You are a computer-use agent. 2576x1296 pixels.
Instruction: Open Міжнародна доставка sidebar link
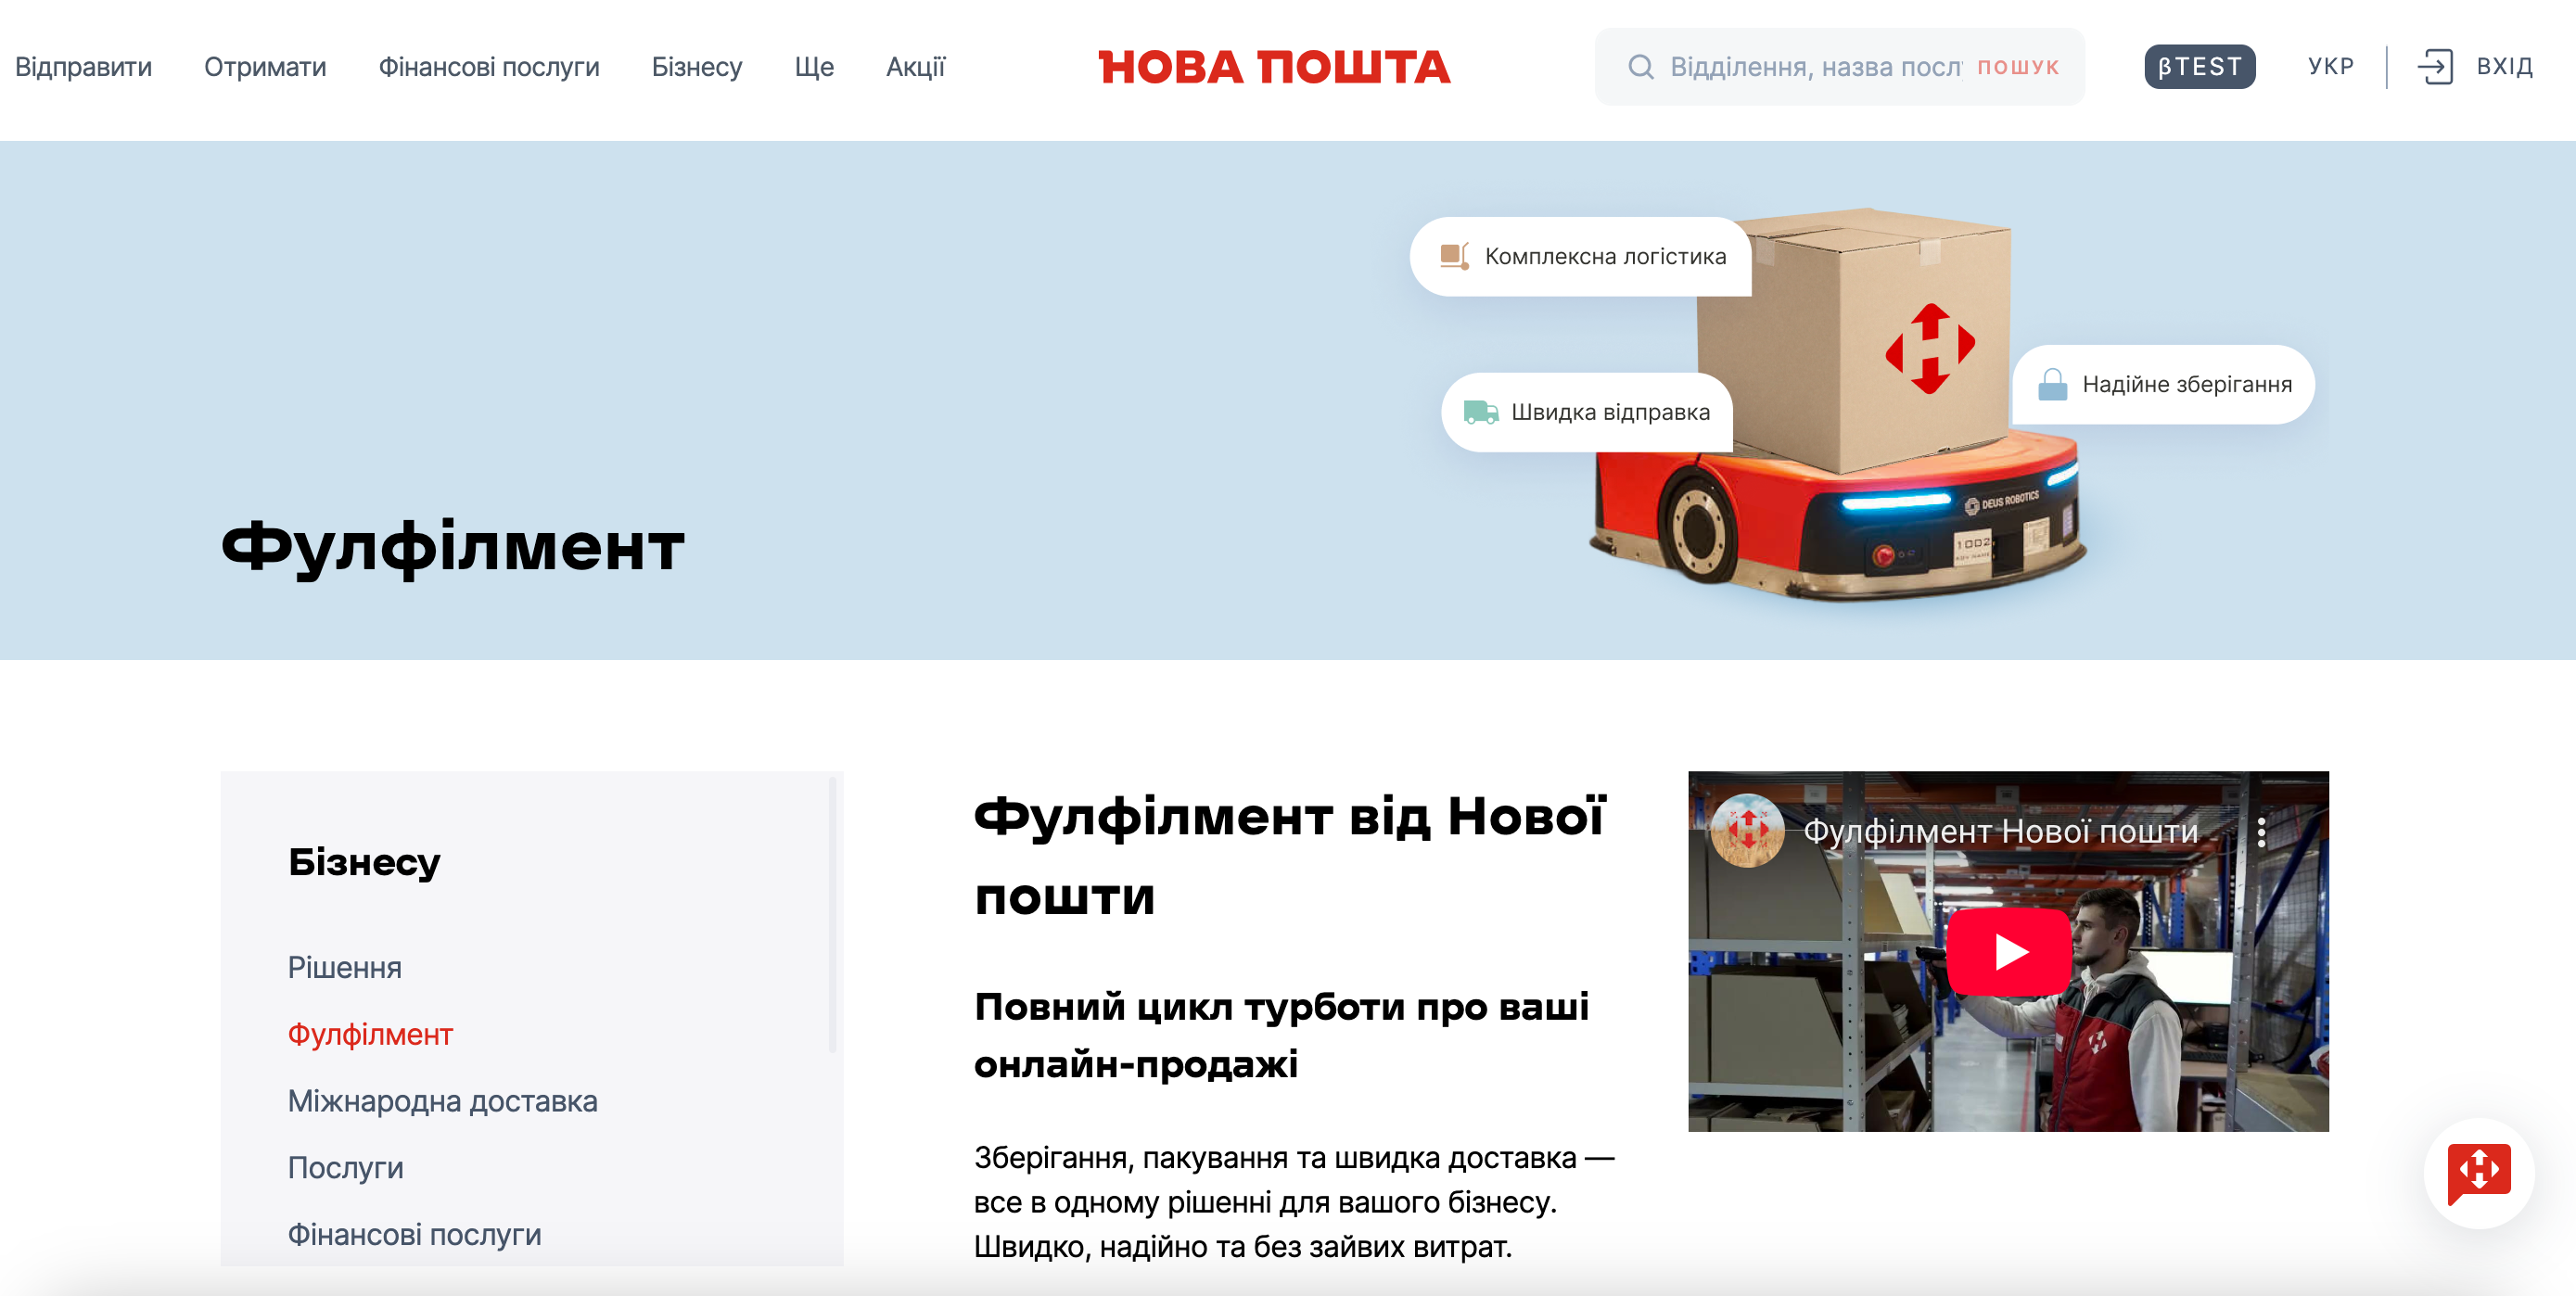click(x=442, y=1101)
